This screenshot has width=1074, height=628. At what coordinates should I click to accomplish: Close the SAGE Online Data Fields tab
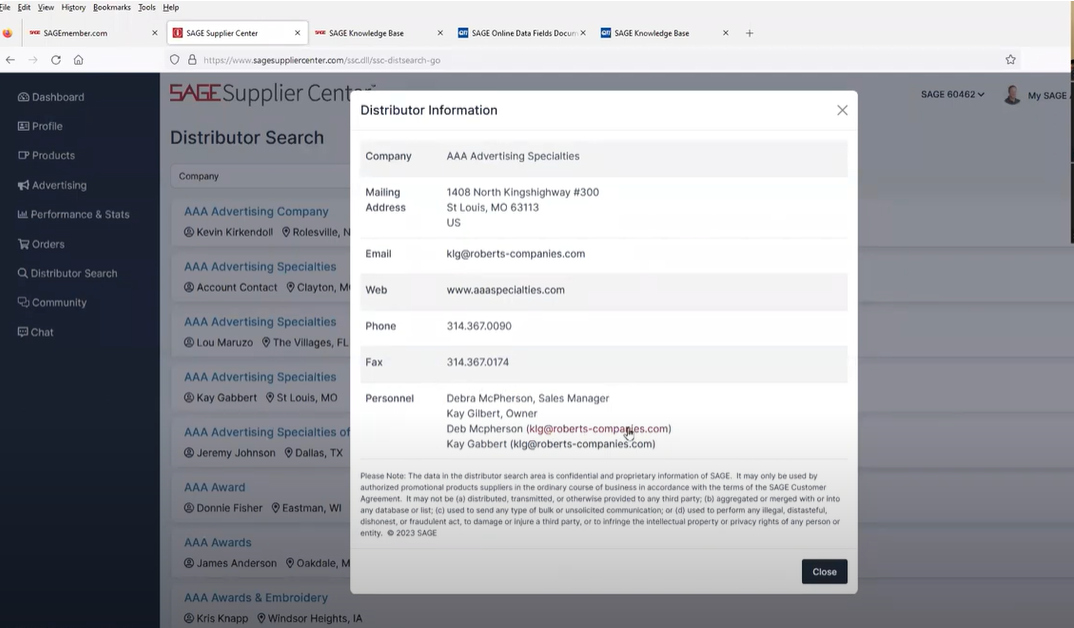583,33
